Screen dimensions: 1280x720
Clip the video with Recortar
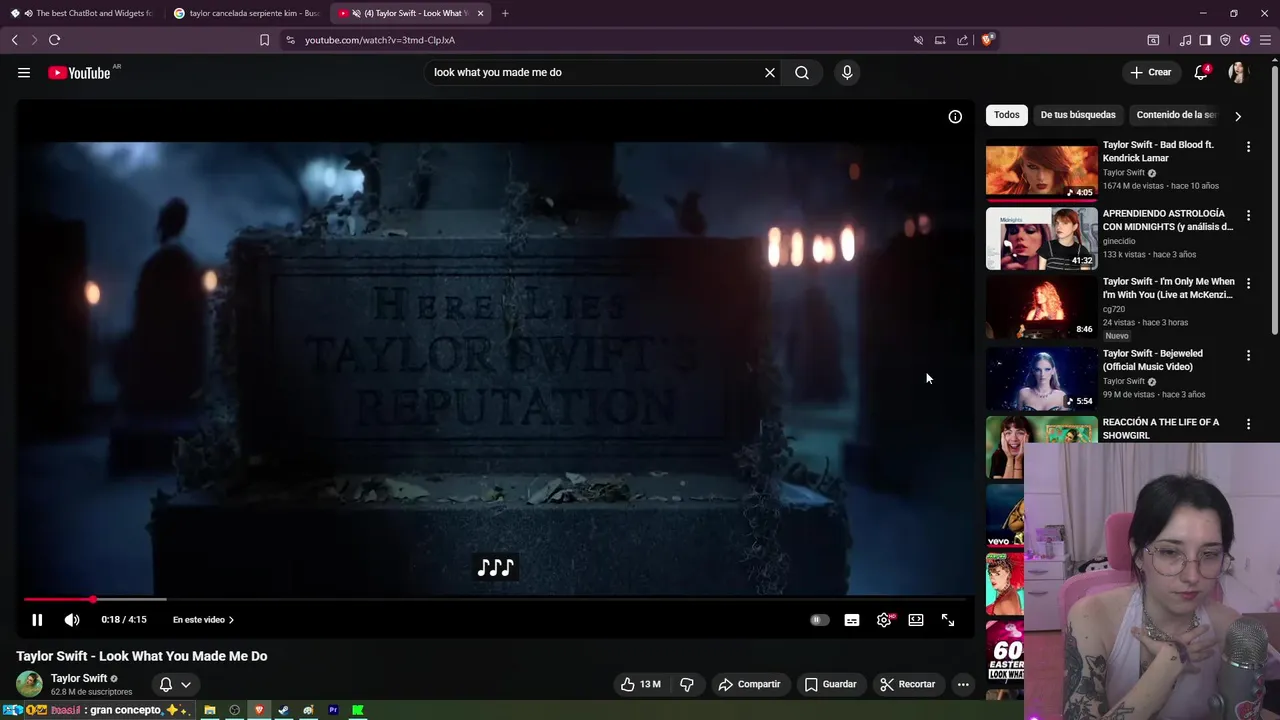(907, 684)
